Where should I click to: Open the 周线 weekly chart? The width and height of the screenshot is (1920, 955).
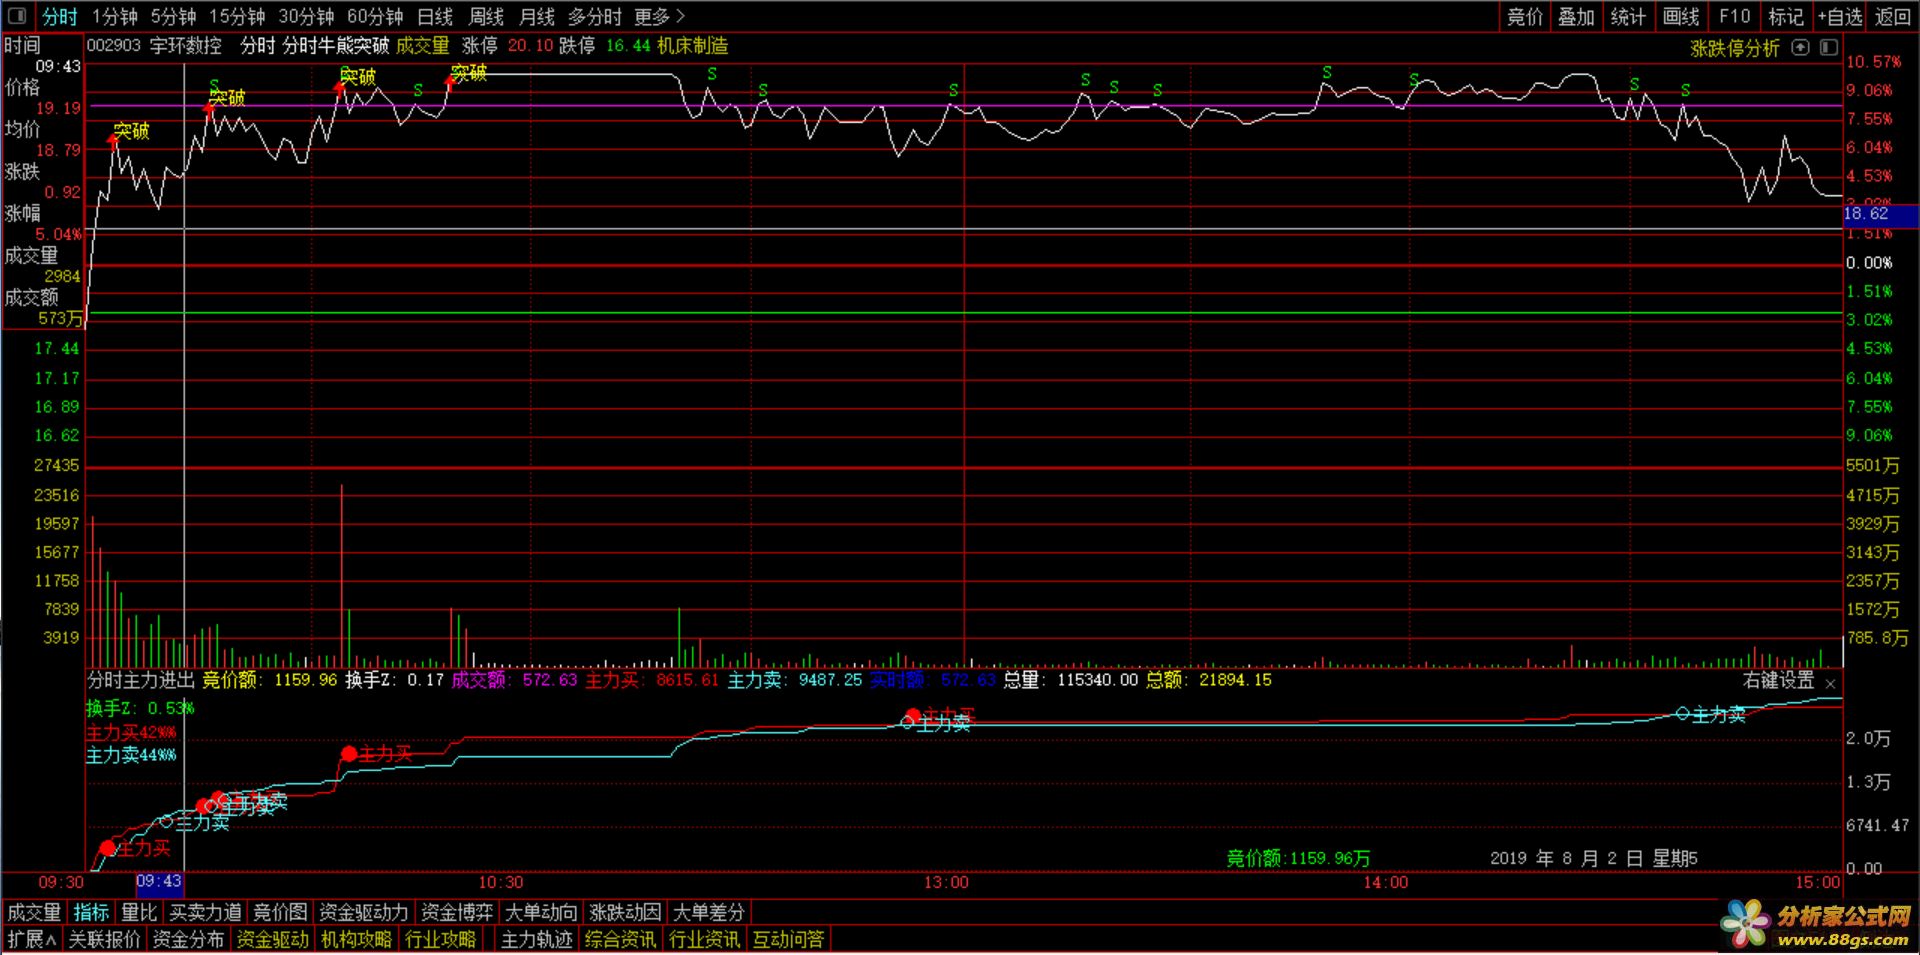click(x=486, y=17)
